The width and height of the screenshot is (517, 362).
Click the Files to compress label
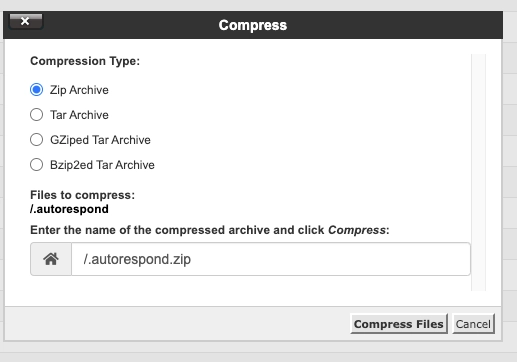(83, 195)
